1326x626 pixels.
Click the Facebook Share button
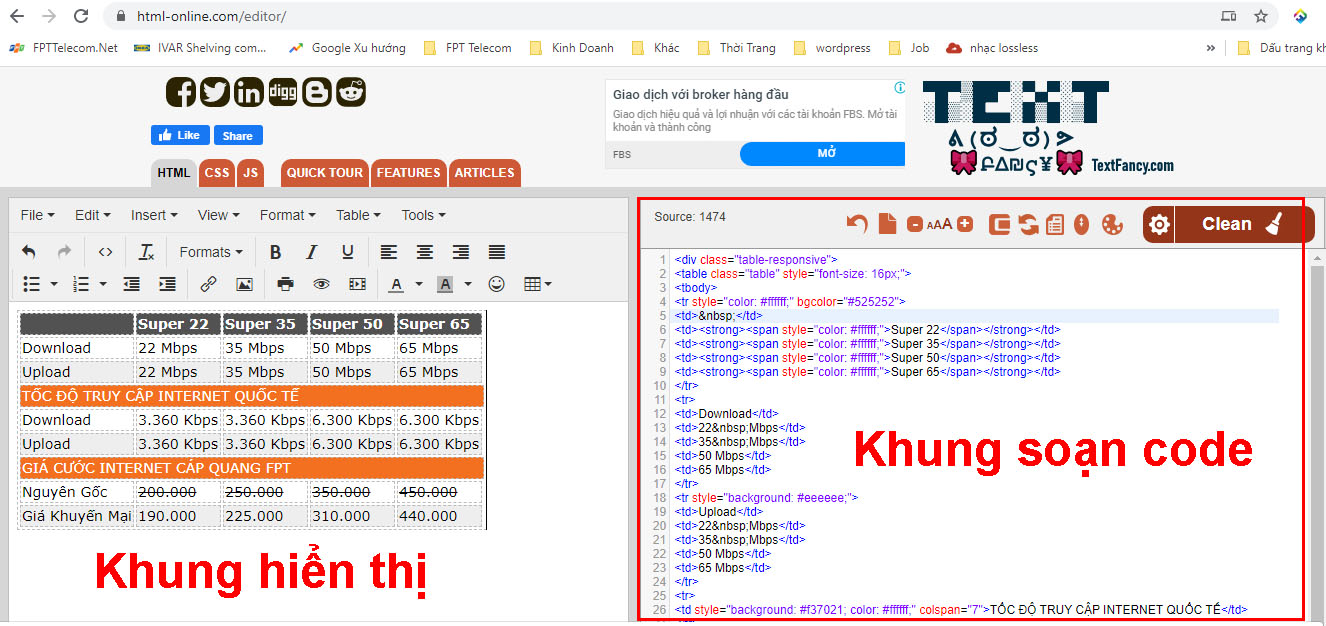coord(237,135)
